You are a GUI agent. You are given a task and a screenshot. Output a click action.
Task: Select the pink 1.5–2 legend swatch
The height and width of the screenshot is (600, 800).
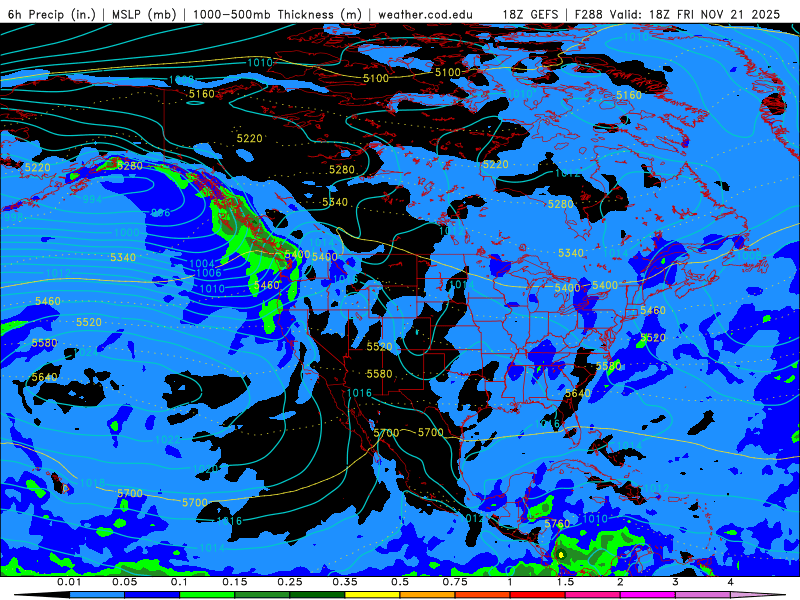(x=593, y=595)
